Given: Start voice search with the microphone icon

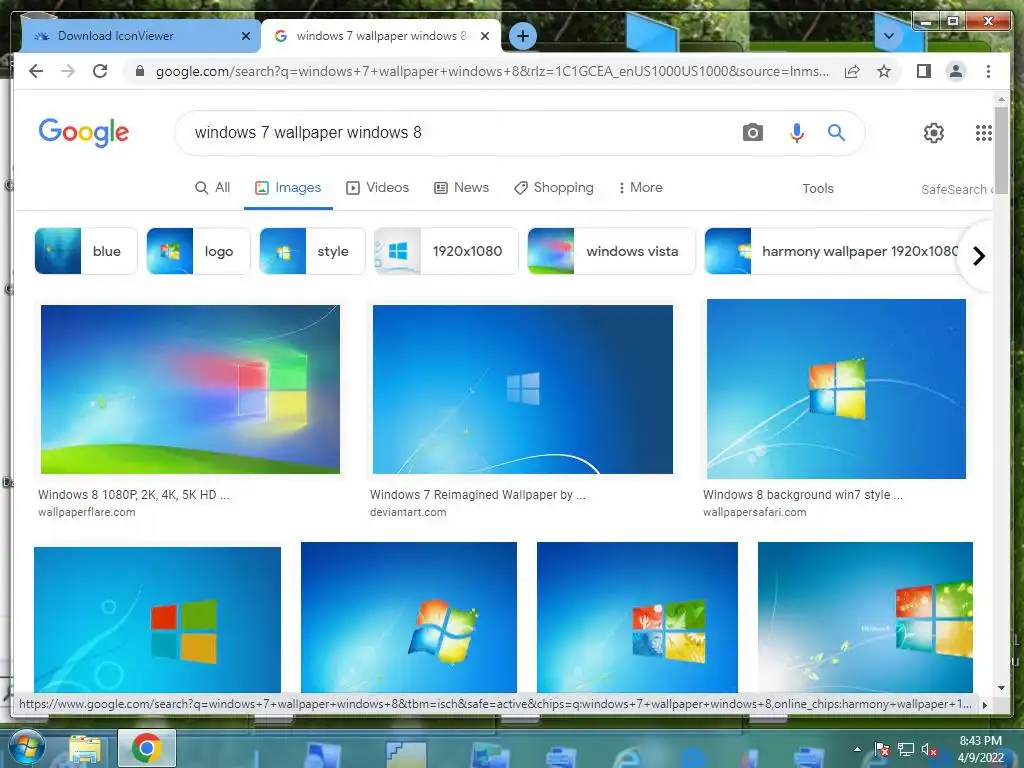Looking at the screenshot, I should click(797, 133).
